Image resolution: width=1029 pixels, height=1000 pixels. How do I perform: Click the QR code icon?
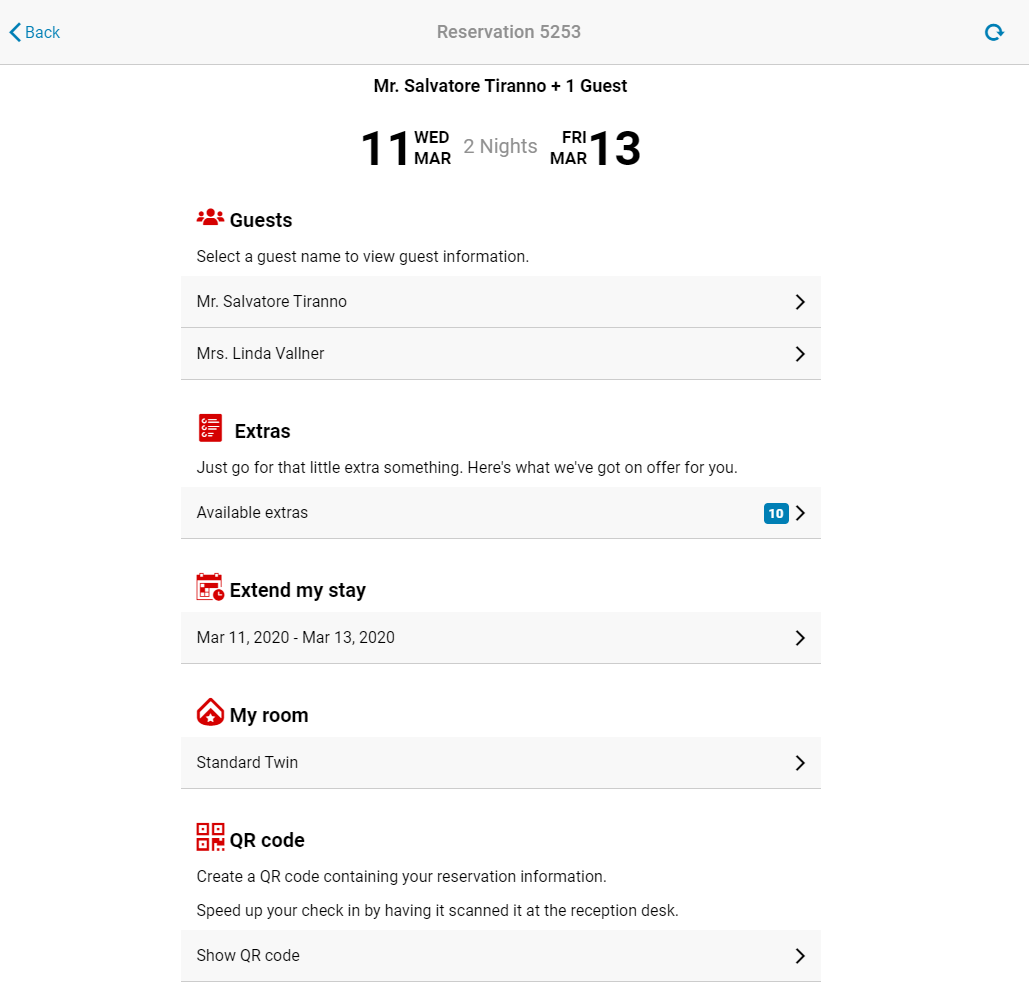[x=210, y=837]
